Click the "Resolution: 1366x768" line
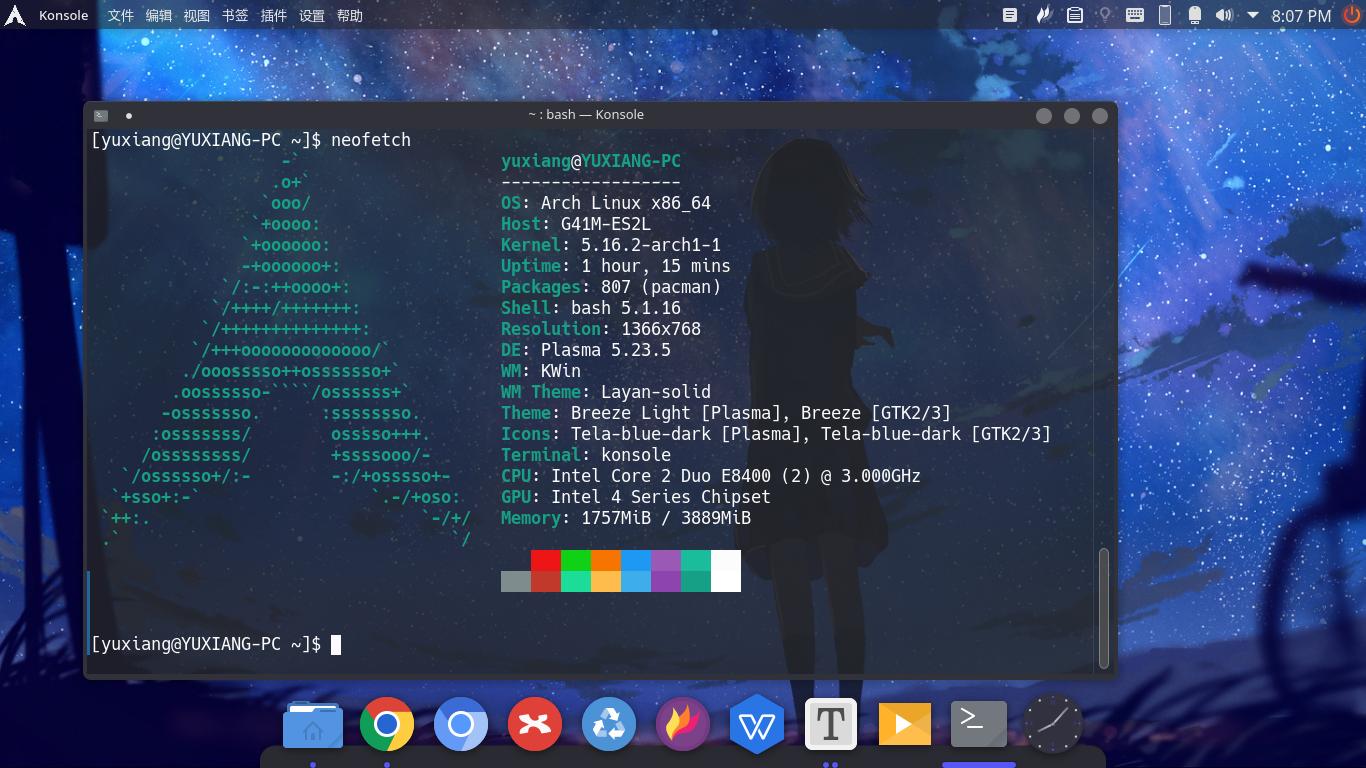The height and width of the screenshot is (768, 1366). tap(601, 329)
